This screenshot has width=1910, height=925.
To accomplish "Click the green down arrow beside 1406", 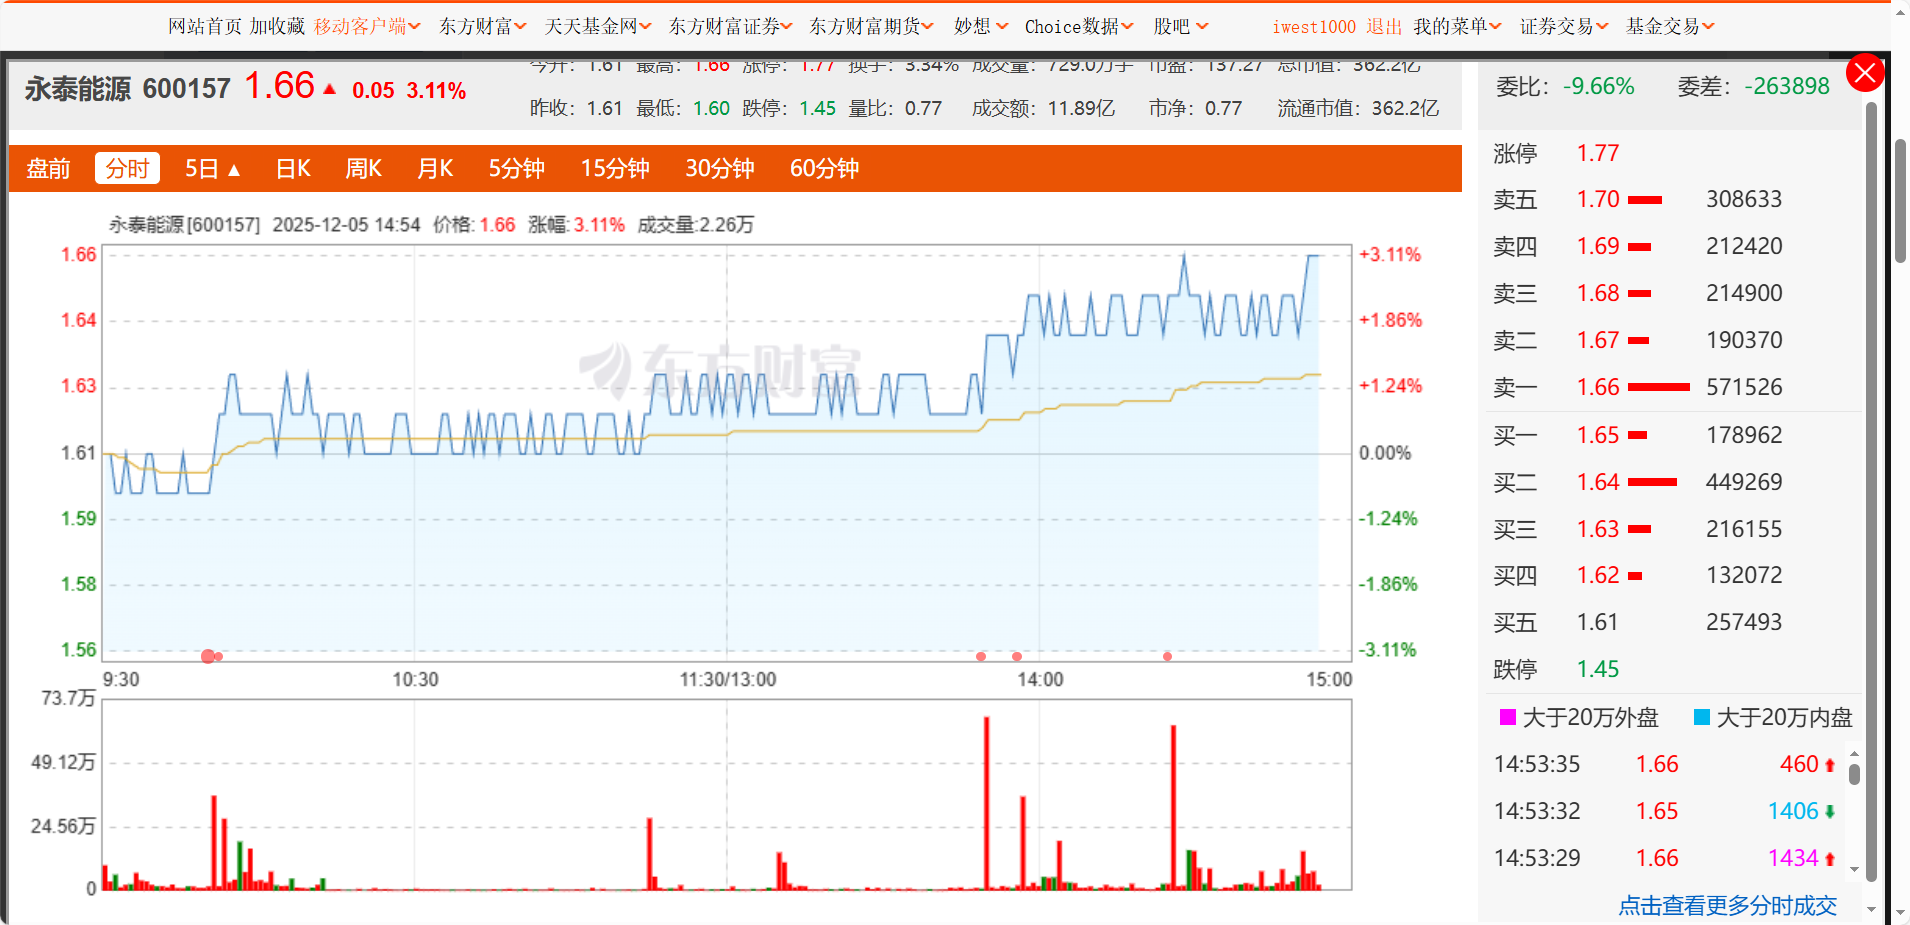I will 1830,812.
